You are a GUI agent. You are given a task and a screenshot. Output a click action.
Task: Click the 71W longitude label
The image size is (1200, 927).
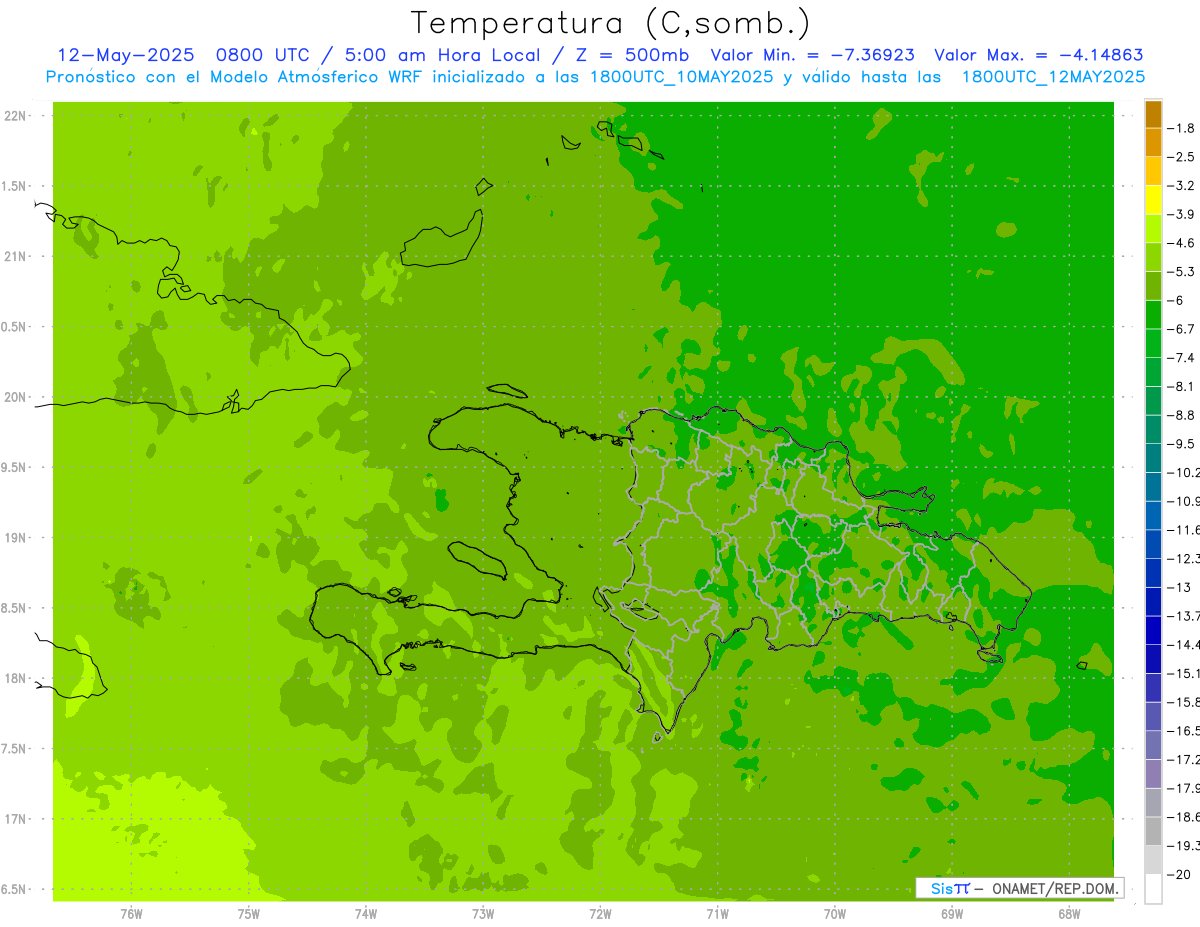717,914
